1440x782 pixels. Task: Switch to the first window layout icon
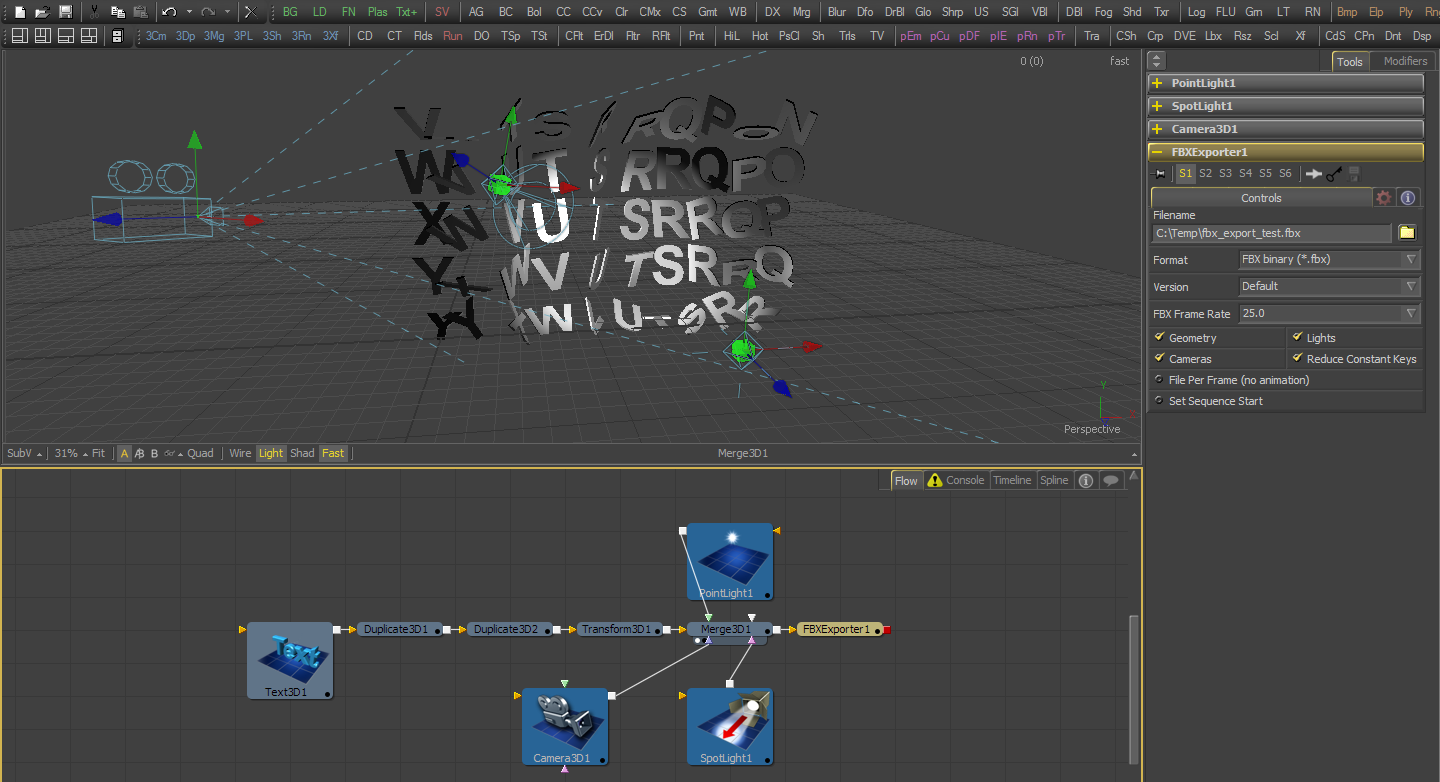pos(19,35)
